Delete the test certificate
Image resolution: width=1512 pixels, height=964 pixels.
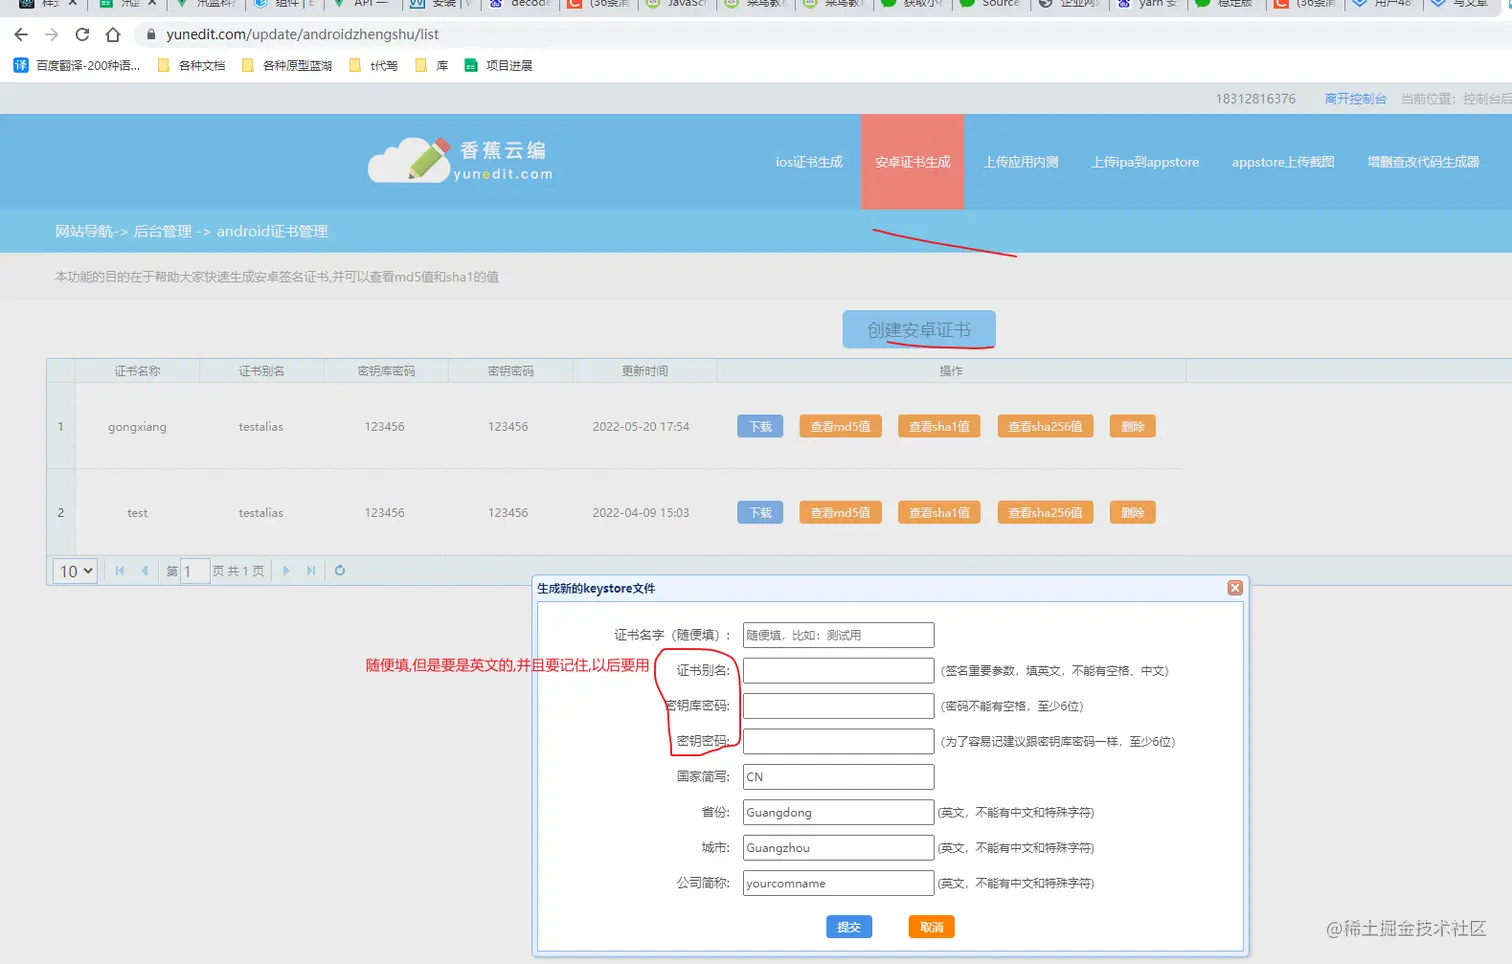1132,513
